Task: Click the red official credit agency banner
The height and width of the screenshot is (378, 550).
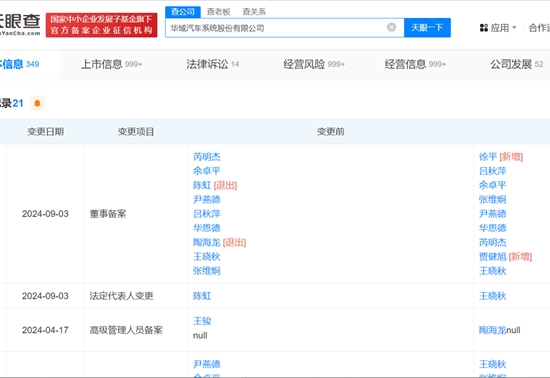Action: click(101, 25)
